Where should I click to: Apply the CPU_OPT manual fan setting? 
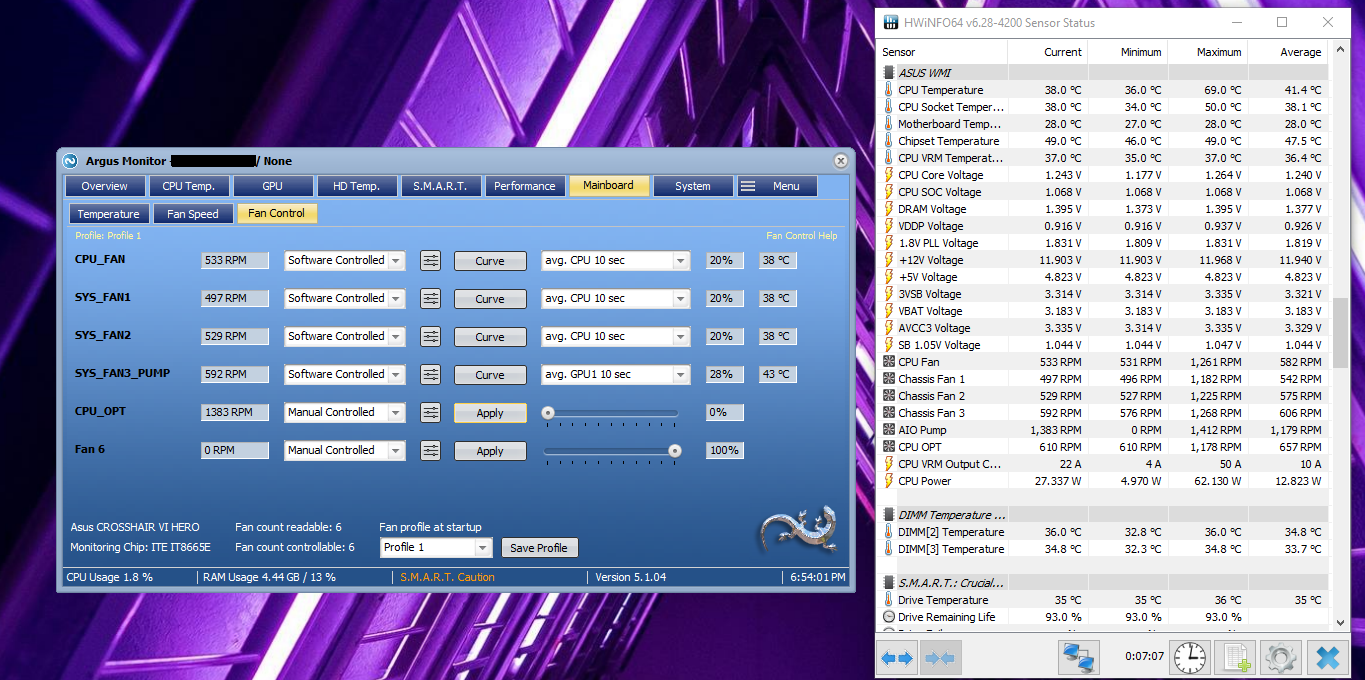(490, 413)
